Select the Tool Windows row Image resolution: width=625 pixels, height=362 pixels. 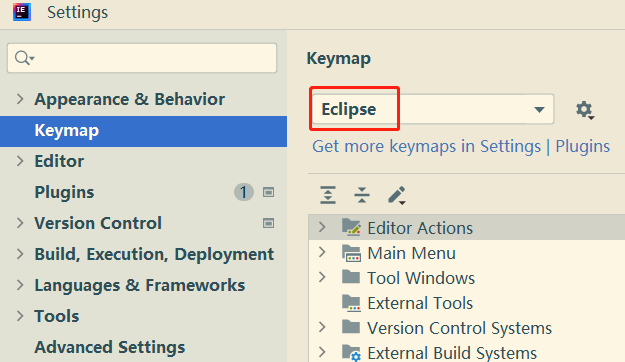click(x=467, y=278)
